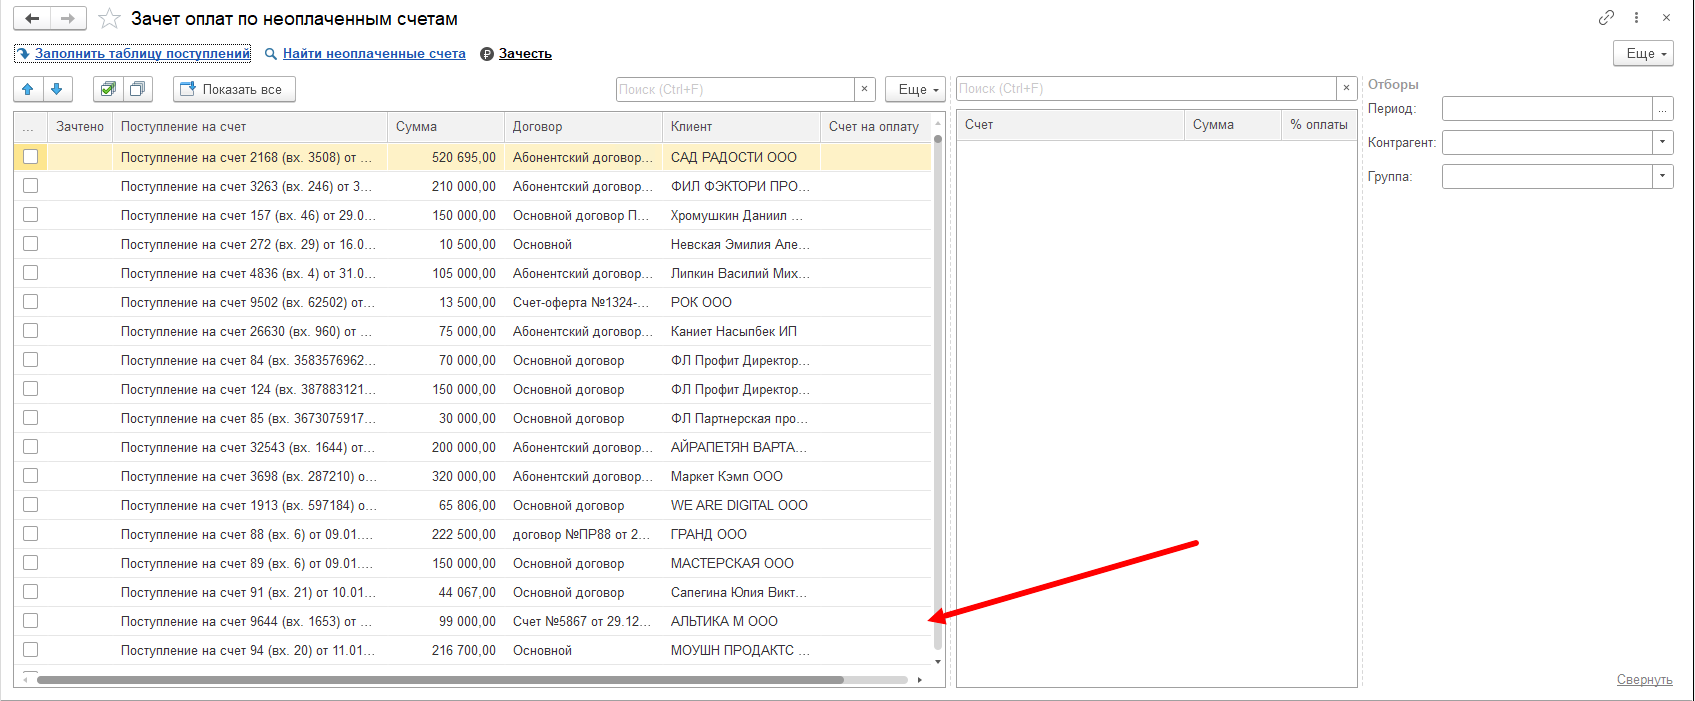This screenshot has height=701, width=1695.
Task: Open the table's Еще menu
Action: [915, 89]
